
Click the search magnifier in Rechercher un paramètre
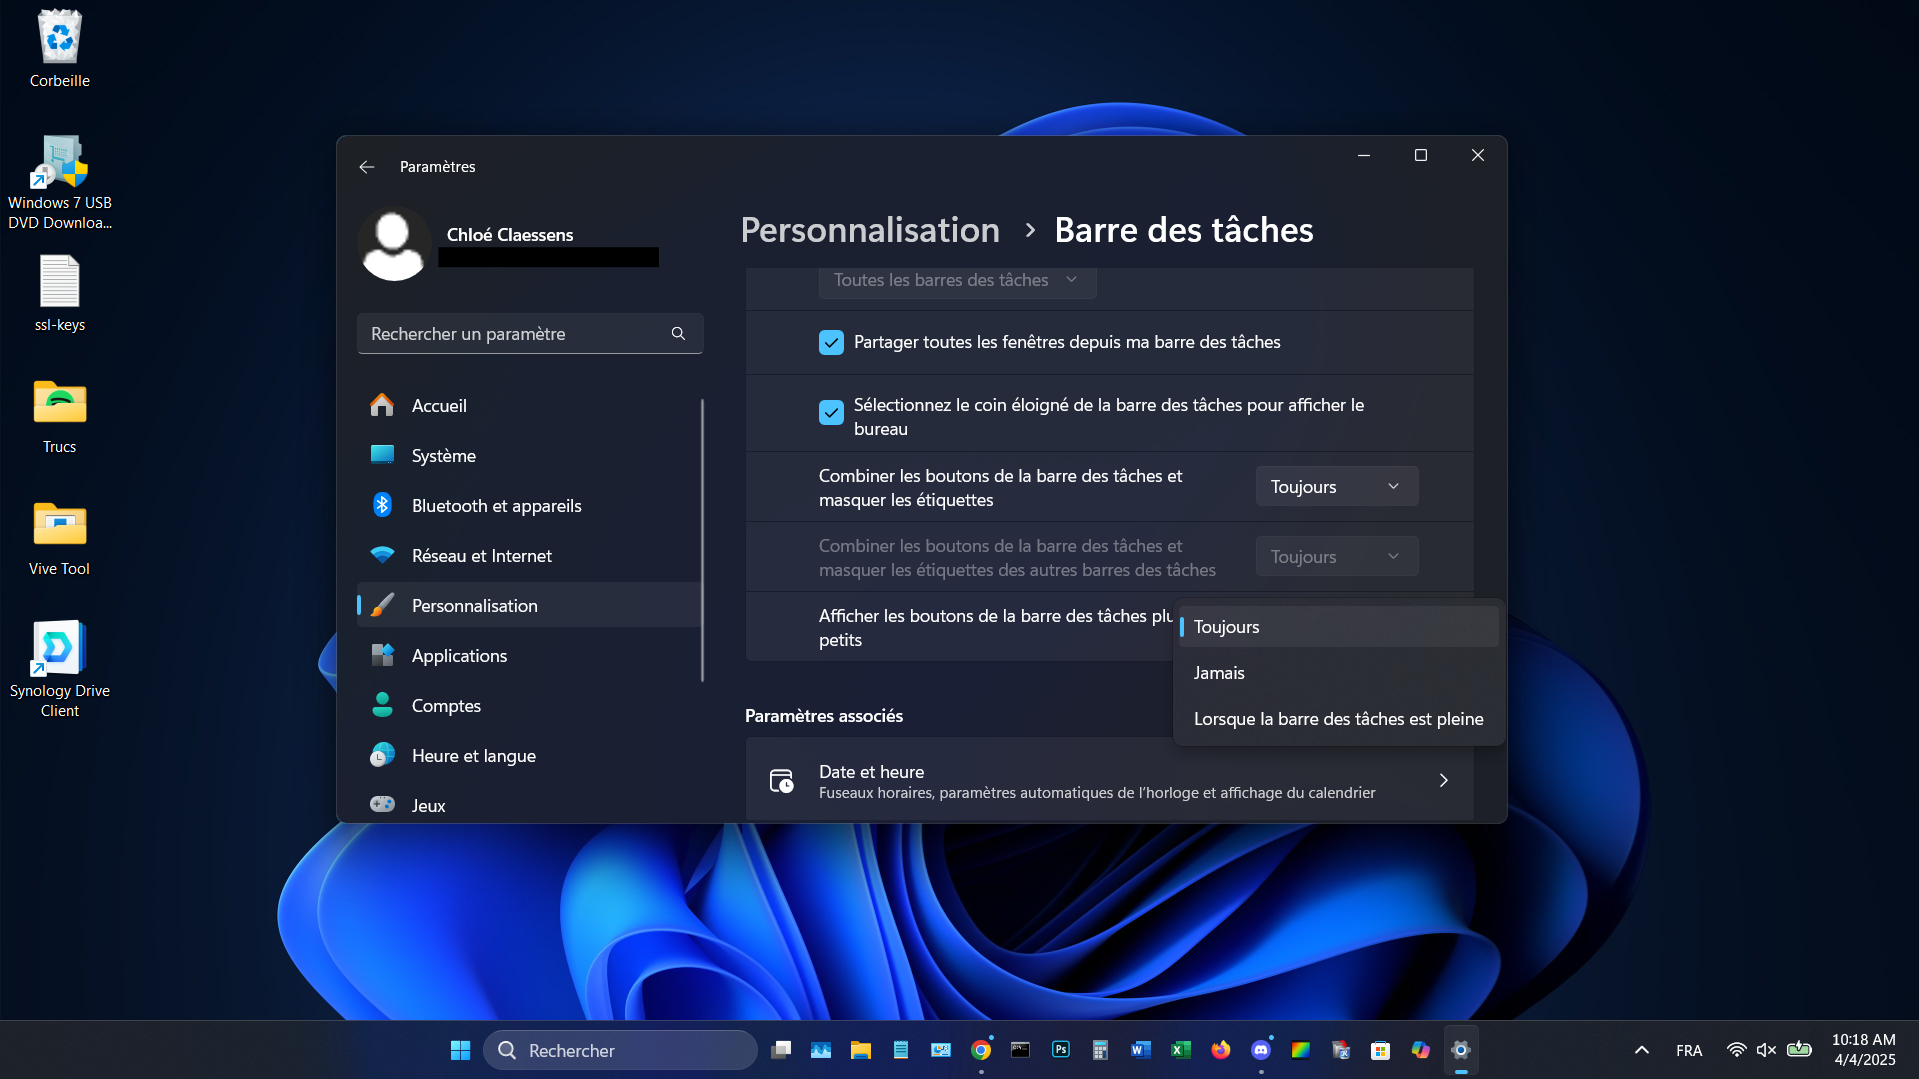pyautogui.click(x=678, y=334)
